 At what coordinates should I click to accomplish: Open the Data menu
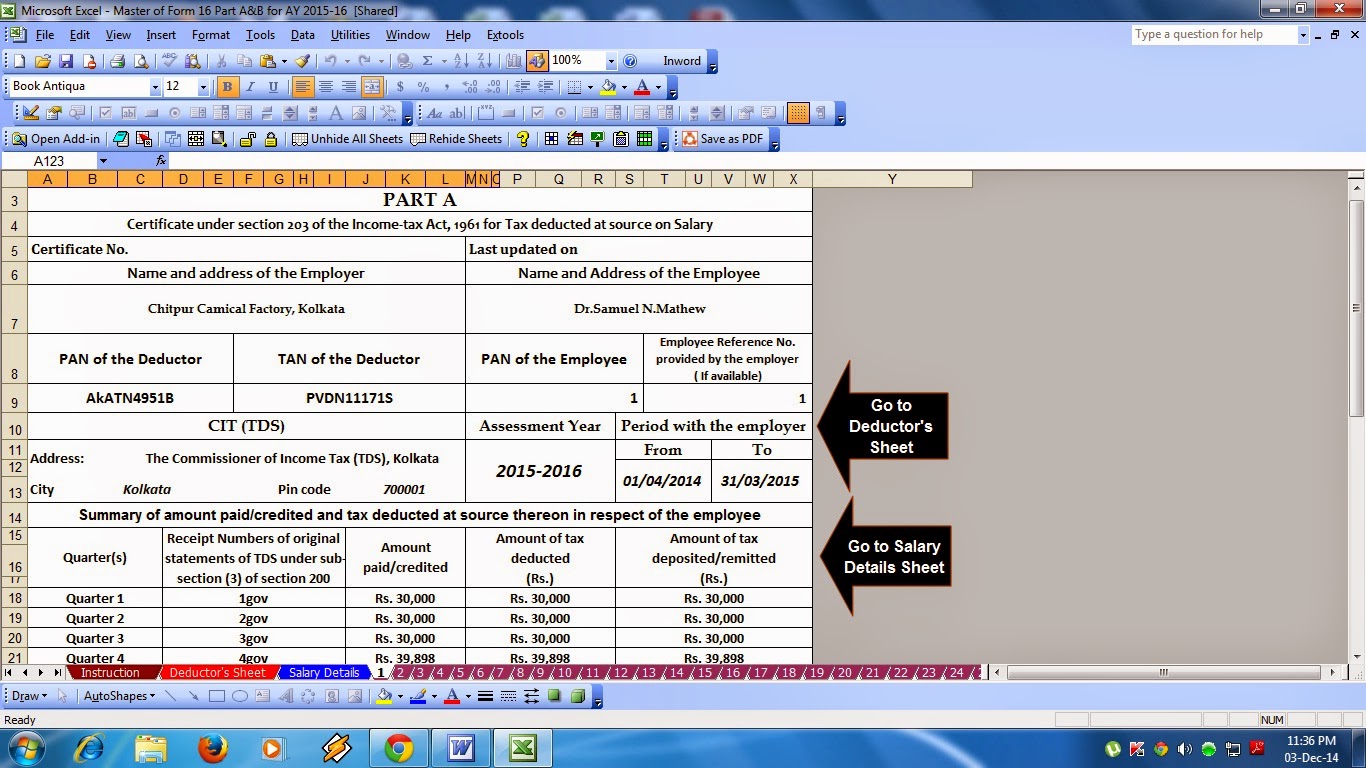coord(303,35)
